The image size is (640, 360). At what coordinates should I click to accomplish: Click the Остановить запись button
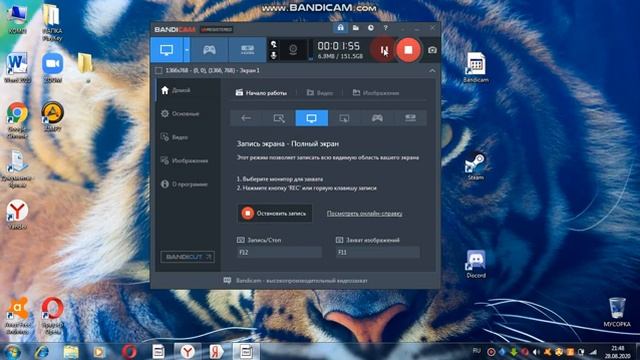(x=275, y=213)
